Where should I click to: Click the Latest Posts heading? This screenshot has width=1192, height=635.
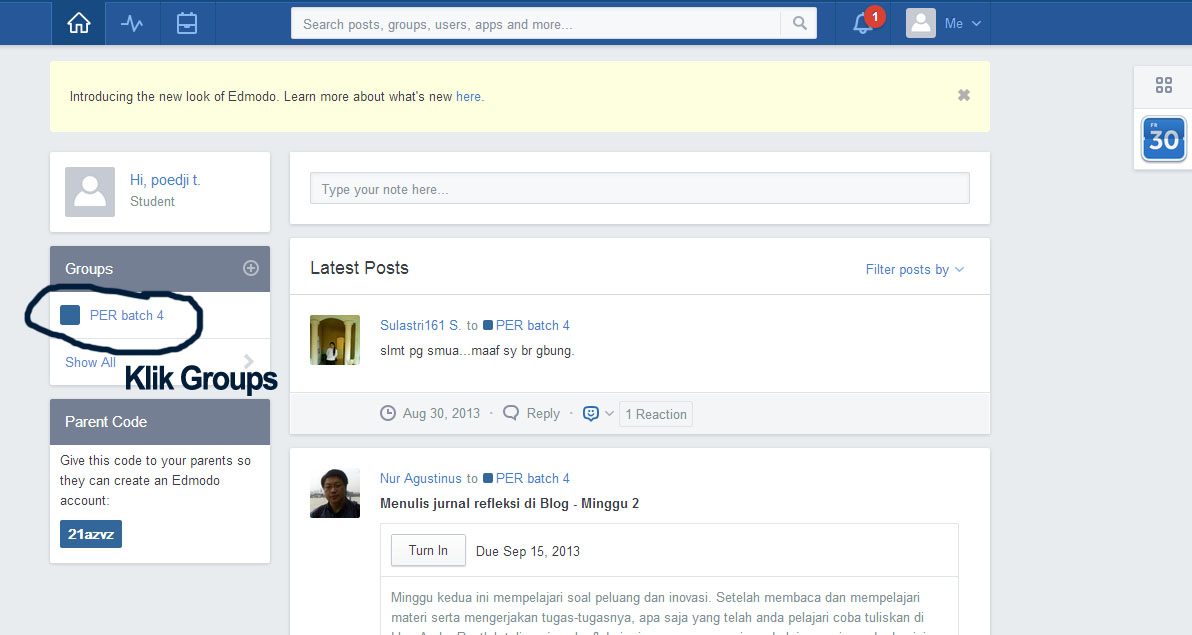(x=359, y=268)
